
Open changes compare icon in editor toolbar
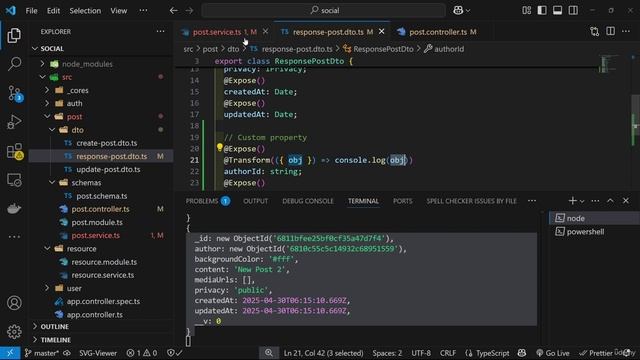click(x=594, y=31)
